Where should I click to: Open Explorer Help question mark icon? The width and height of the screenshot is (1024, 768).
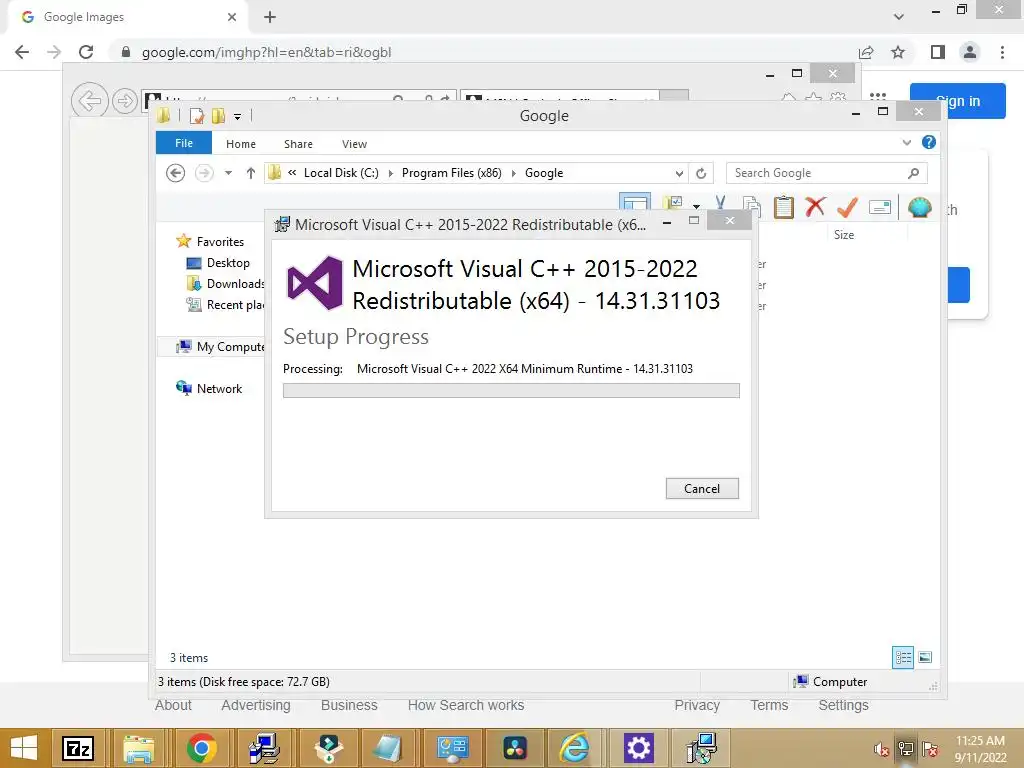[929, 142]
